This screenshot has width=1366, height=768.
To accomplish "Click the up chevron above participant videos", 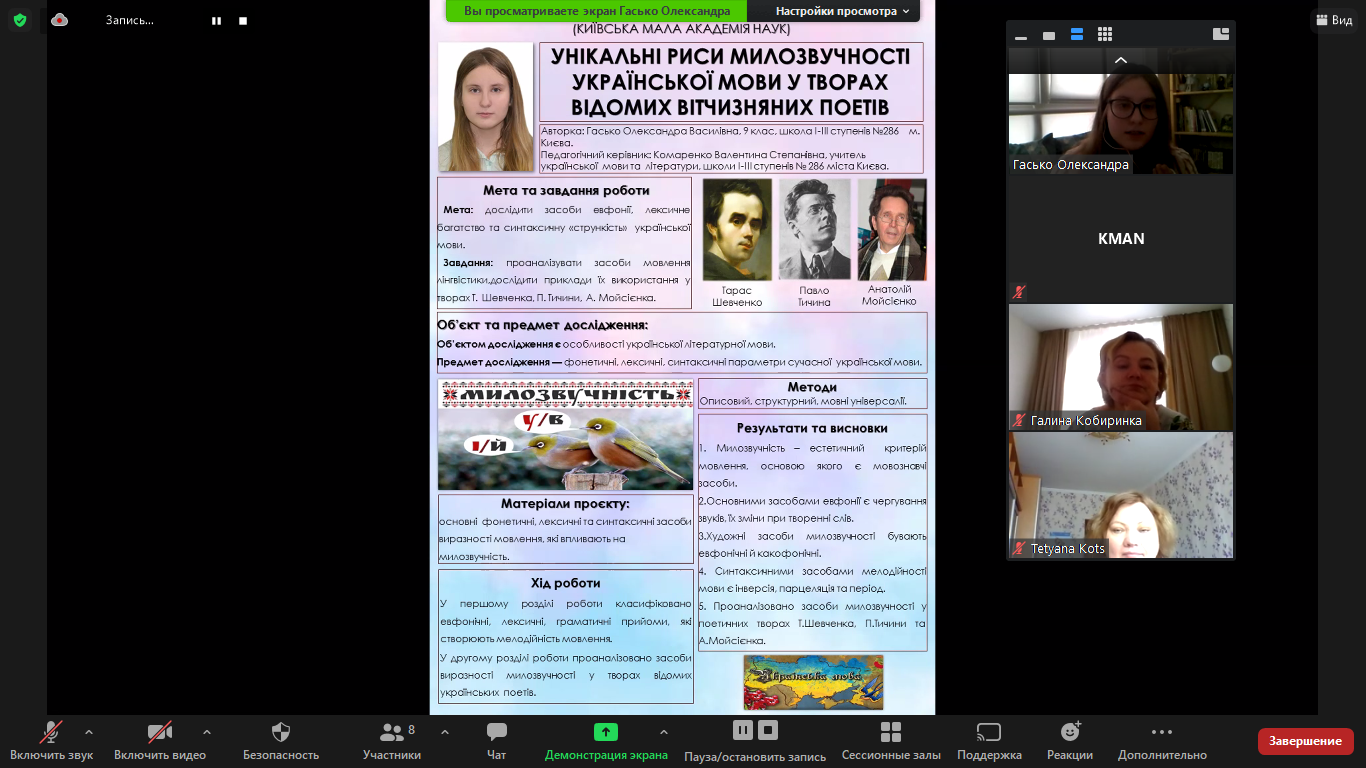I will (x=1121, y=60).
